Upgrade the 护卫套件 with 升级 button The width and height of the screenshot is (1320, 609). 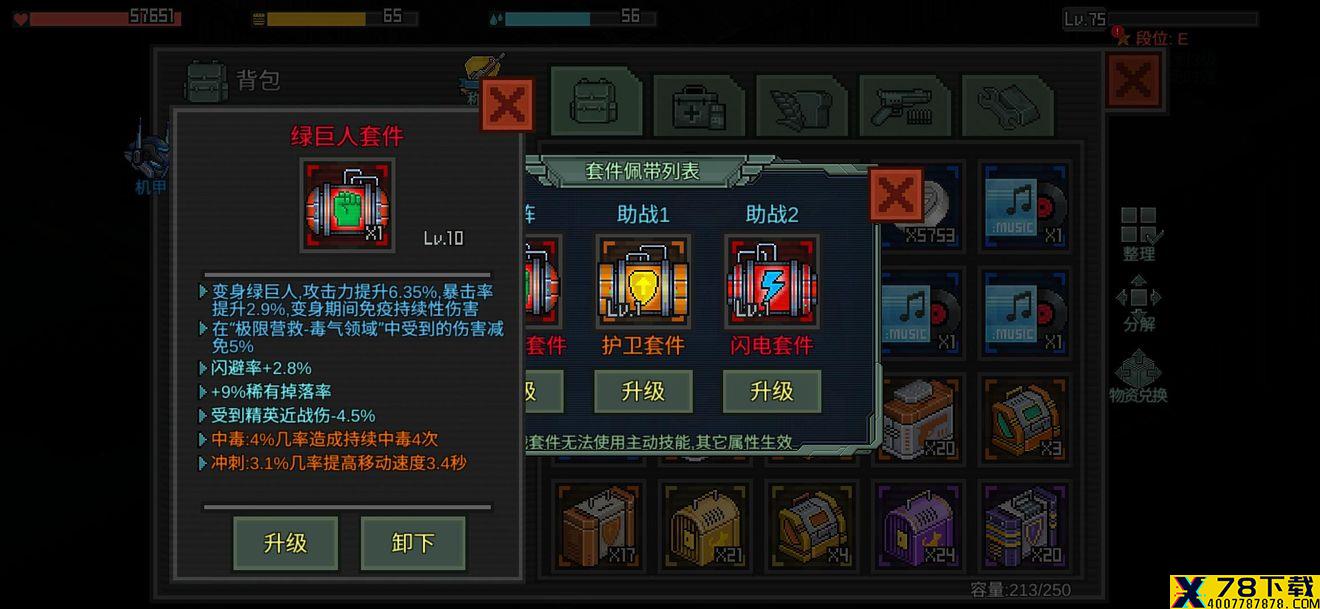click(x=643, y=391)
